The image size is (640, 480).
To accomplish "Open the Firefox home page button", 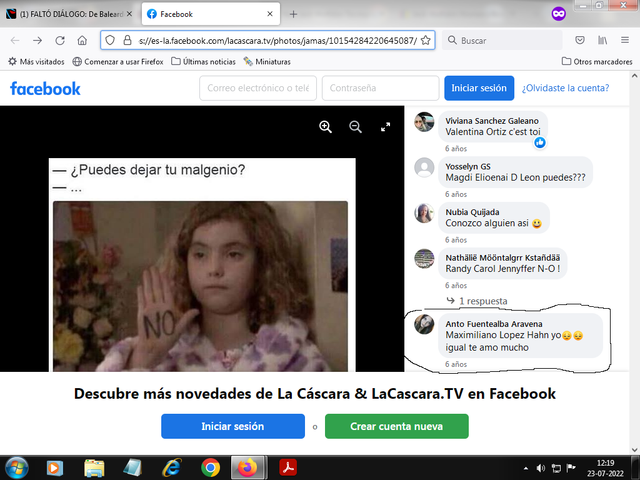I will (x=82, y=40).
